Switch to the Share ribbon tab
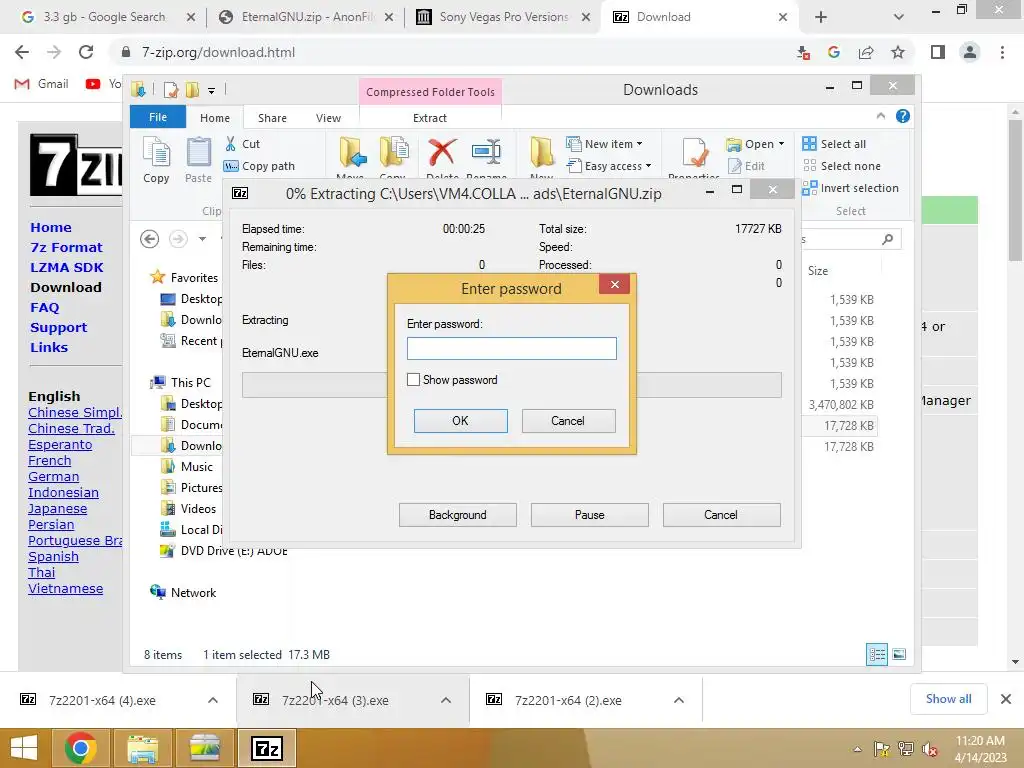Screen dimensions: 1024x768 coord(272,118)
